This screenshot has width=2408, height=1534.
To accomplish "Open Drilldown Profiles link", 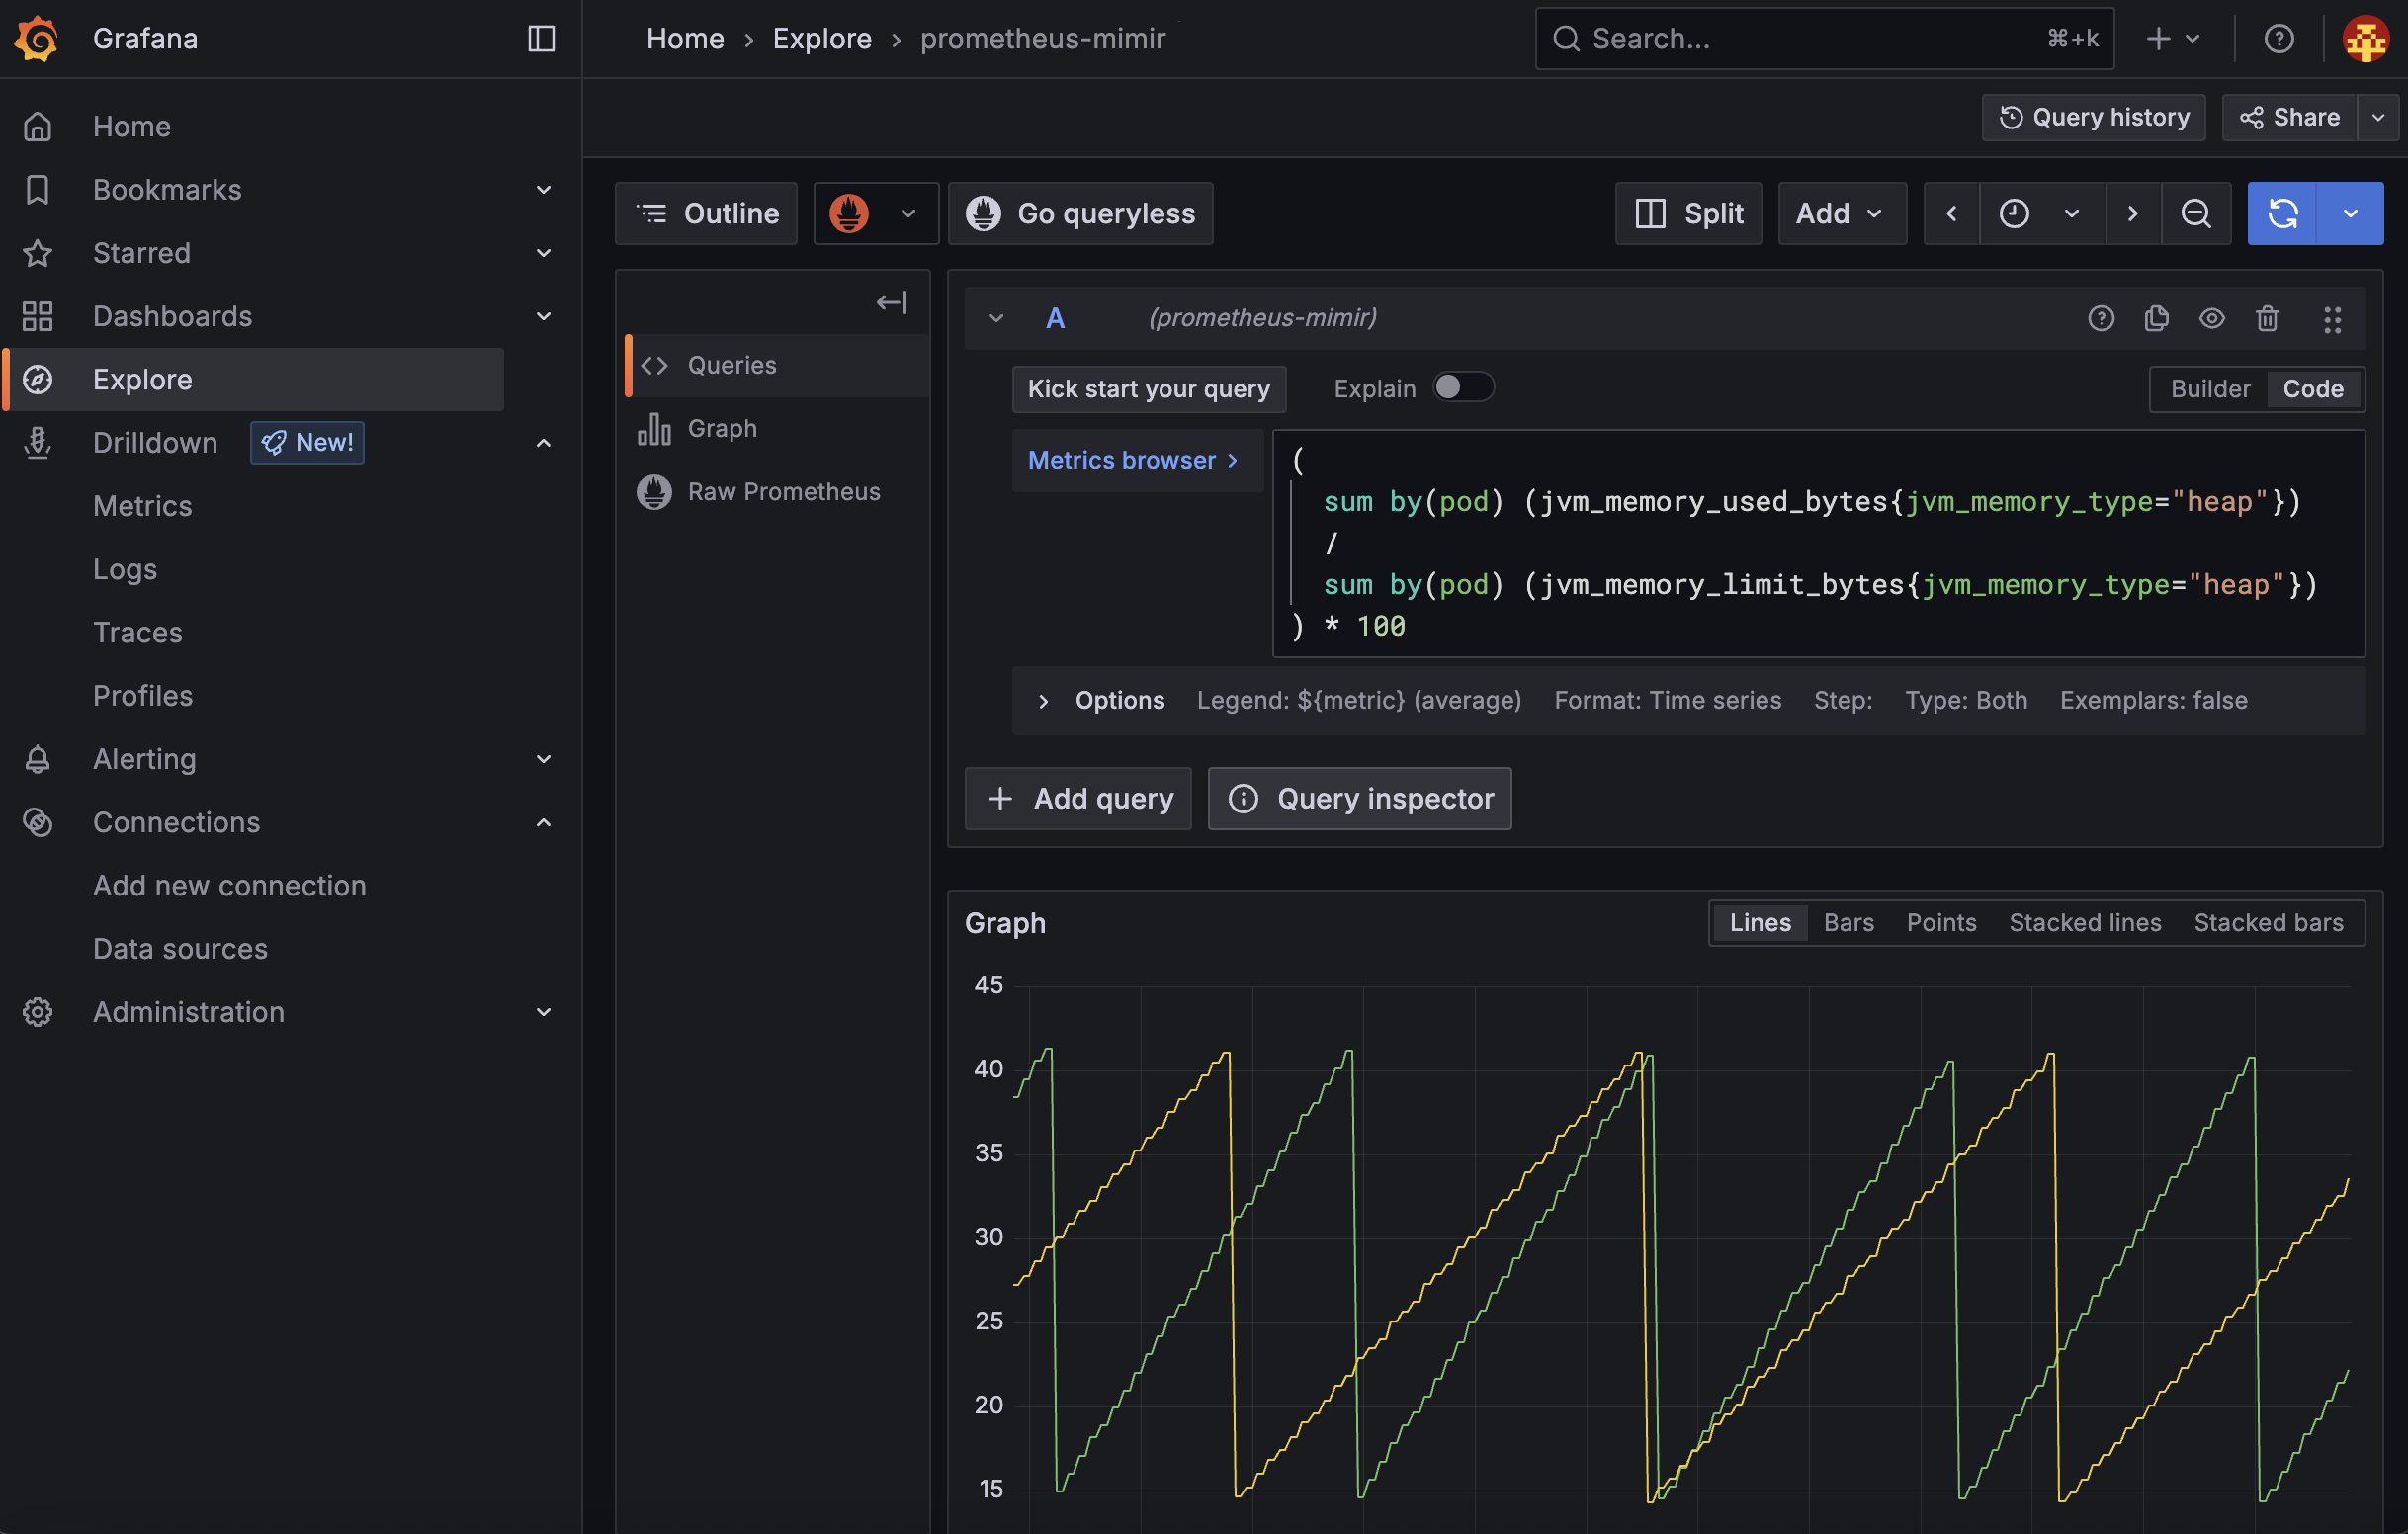I will (143, 695).
